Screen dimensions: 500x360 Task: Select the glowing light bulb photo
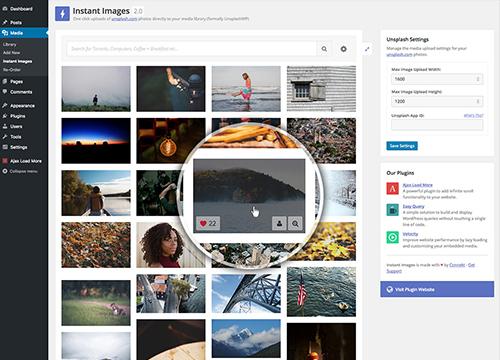point(171,141)
